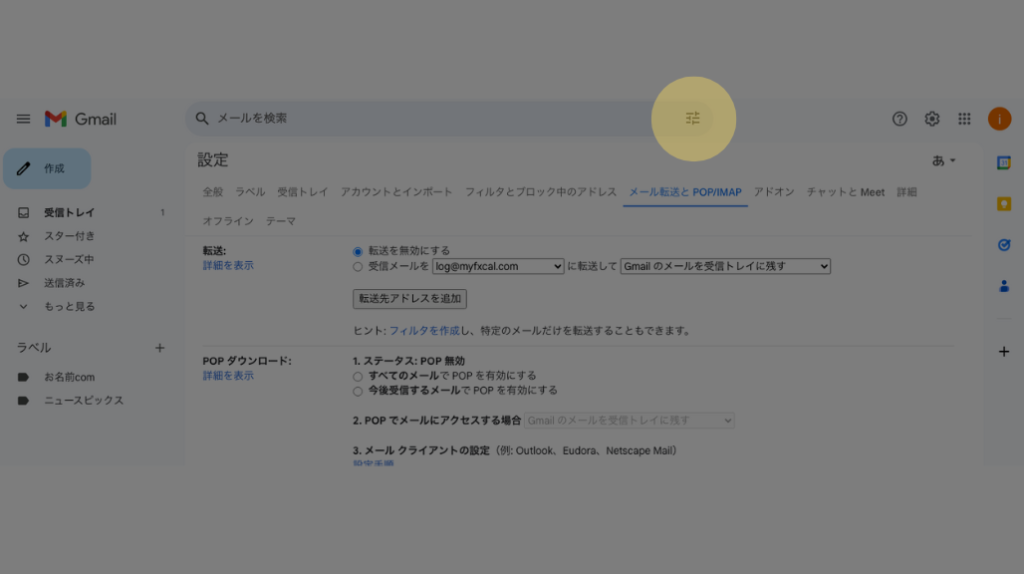Switch to the フィルタとブロック中のアドレス tab
Screen dimensions: 1024x574
click(x=540, y=192)
